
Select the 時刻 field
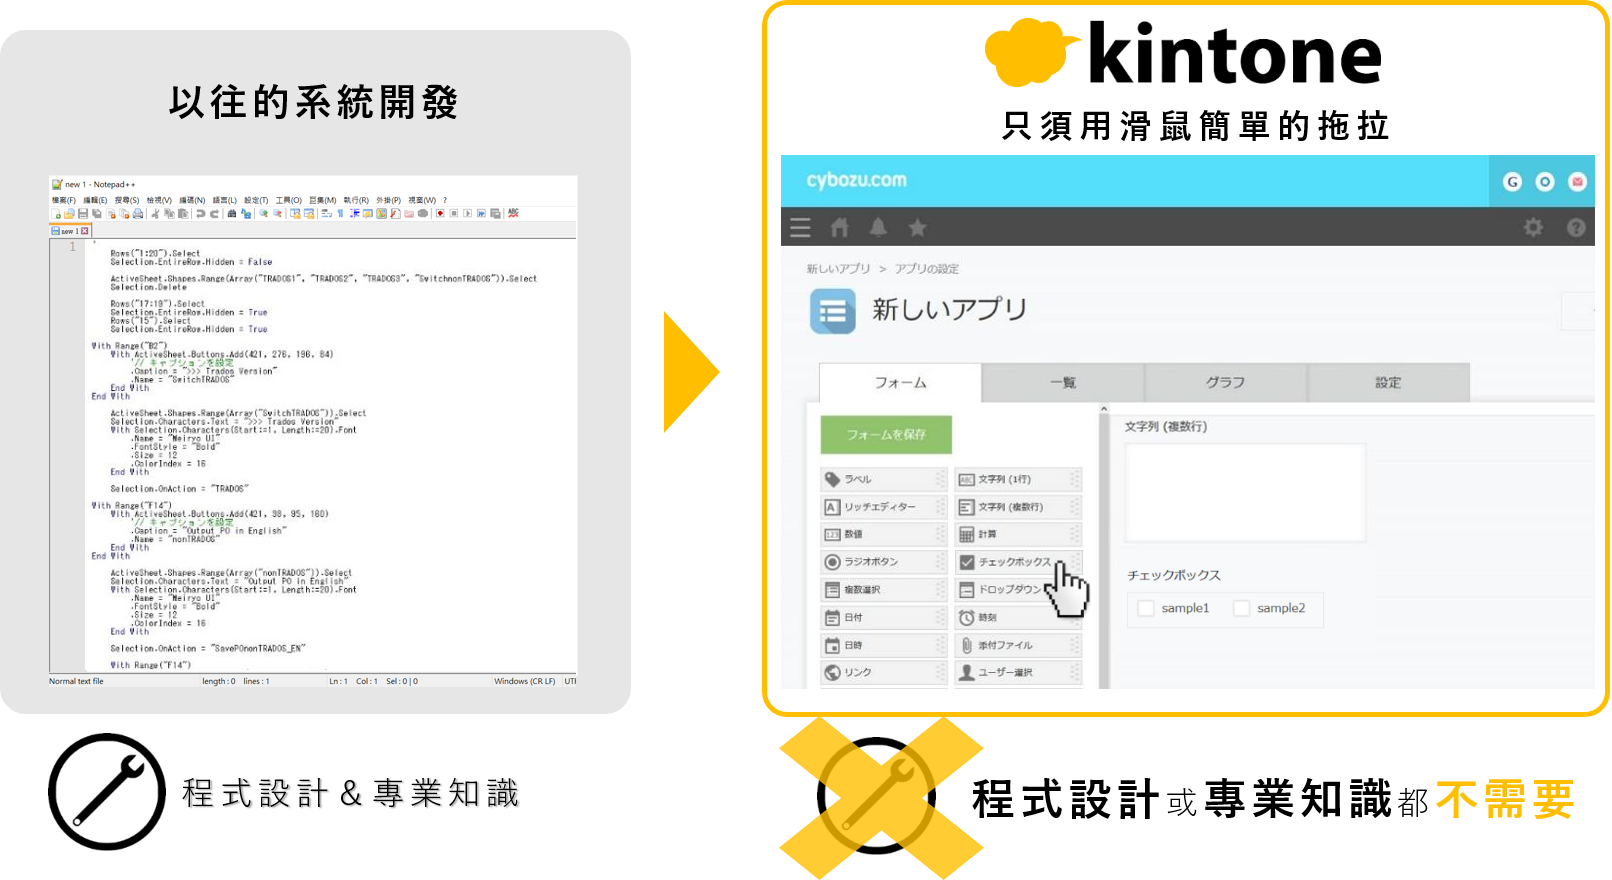pos(1018,618)
